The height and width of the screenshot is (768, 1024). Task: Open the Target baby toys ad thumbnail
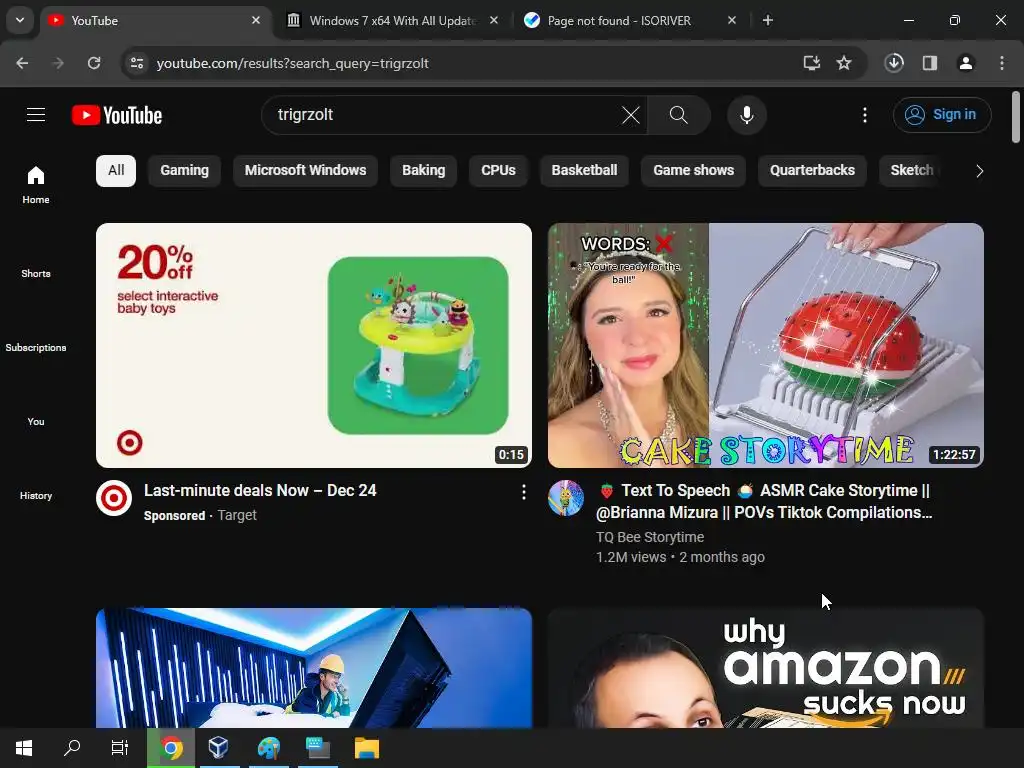[314, 345]
